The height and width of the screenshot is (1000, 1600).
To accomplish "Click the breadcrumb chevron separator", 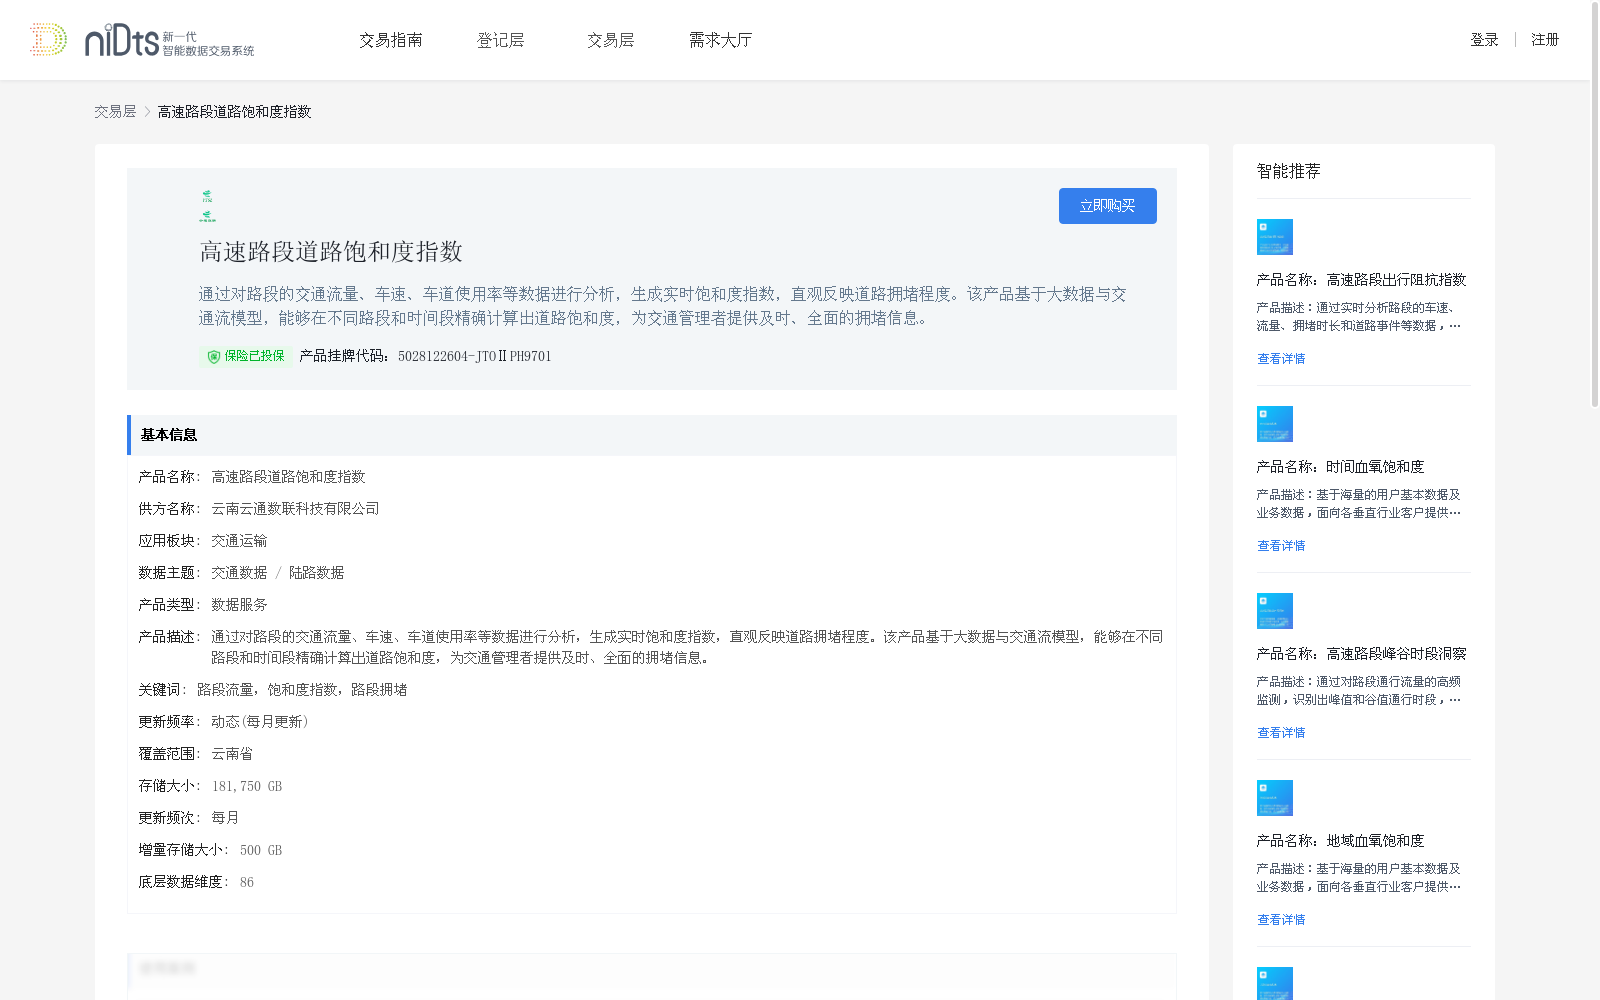I will pyautogui.click(x=147, y=112).
